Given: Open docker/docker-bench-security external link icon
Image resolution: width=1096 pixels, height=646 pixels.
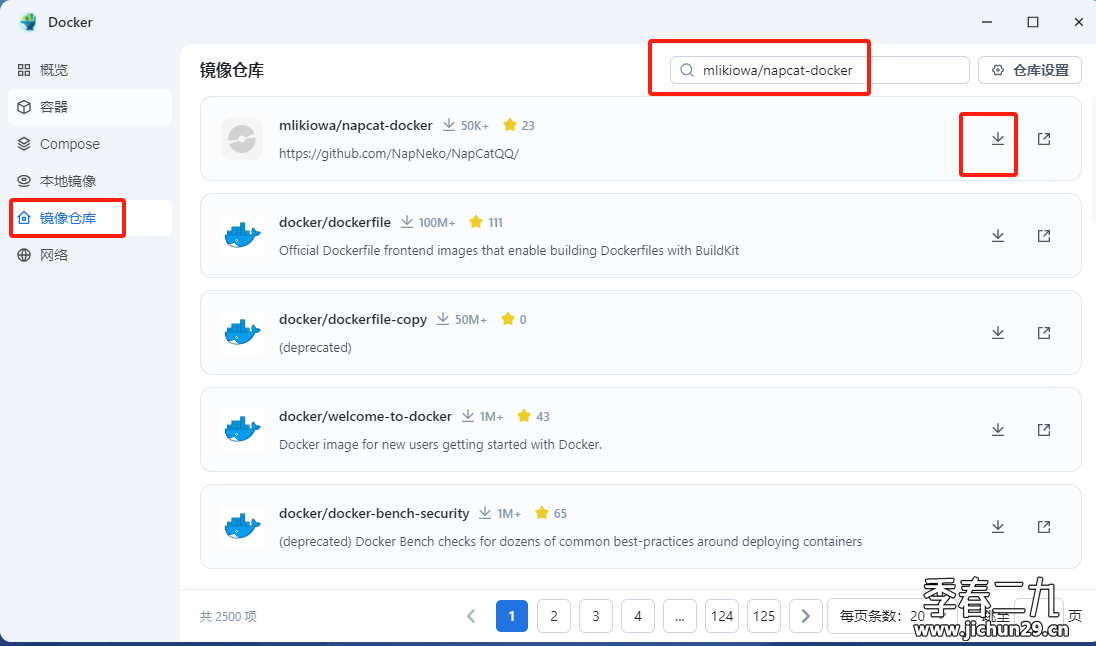Looking at the screenshot, I should (1044, 527).
